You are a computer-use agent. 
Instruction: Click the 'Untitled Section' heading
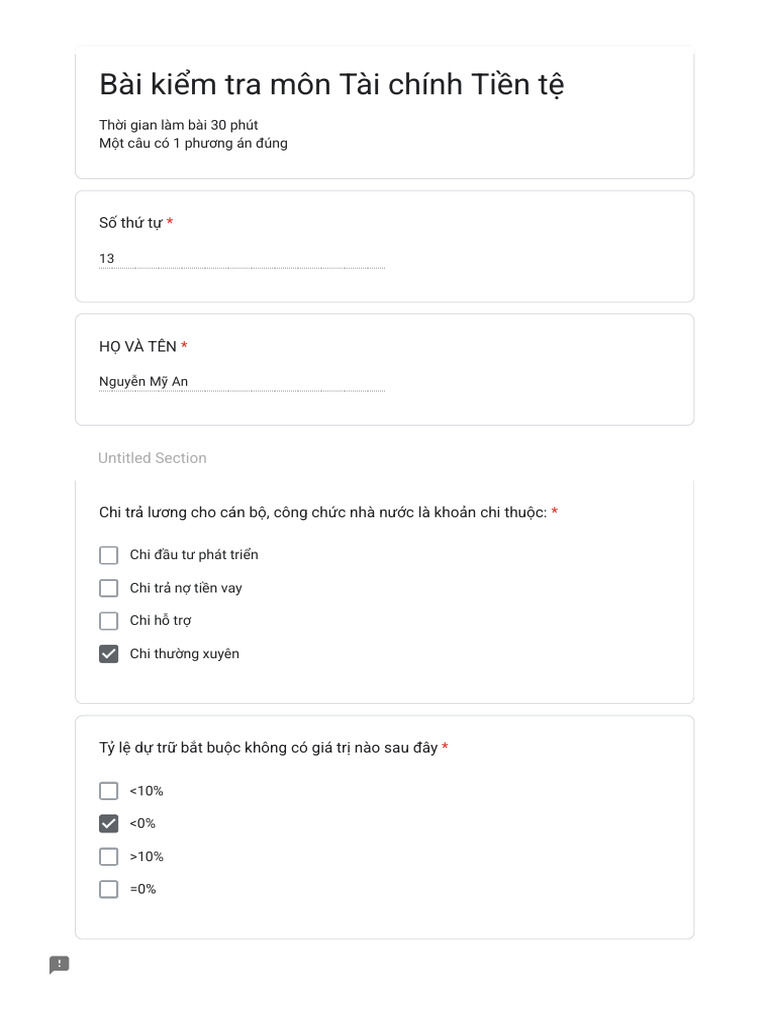[152, 458]
